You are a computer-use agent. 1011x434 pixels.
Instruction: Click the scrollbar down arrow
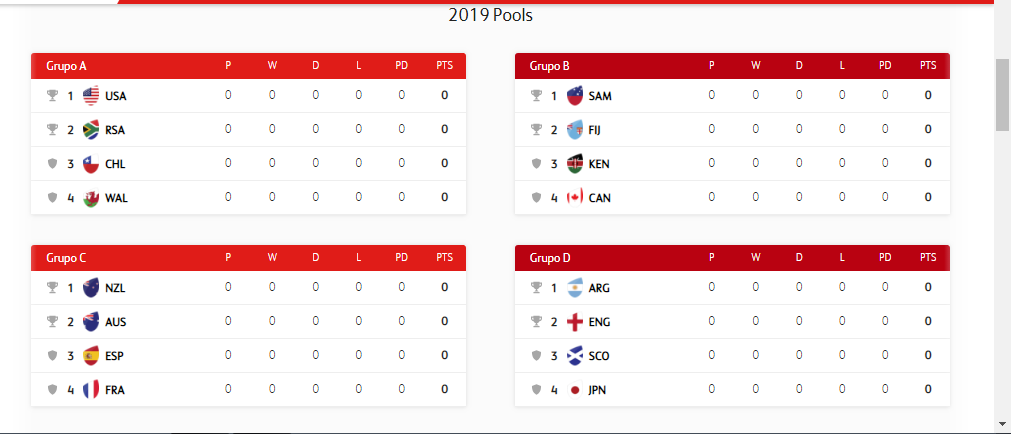[x=1003, y=424]
